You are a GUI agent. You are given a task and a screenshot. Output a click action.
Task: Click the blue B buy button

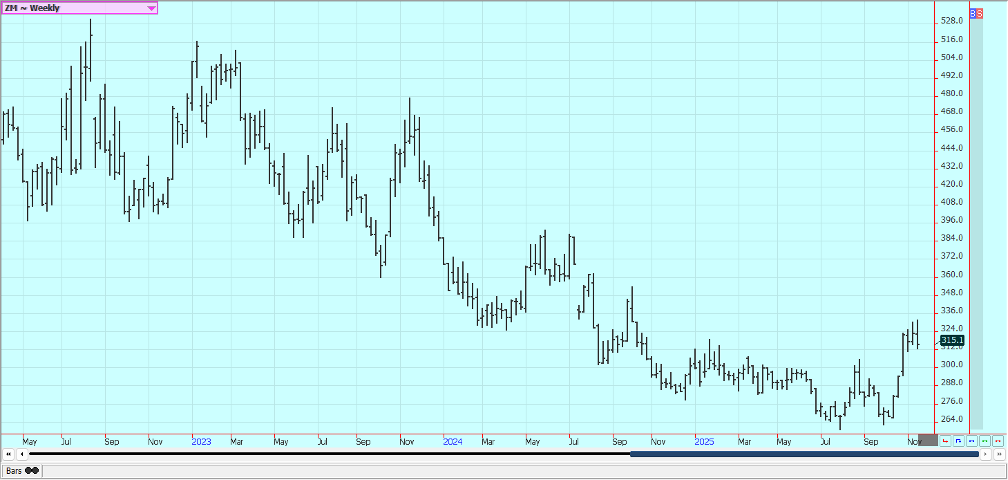974,13
